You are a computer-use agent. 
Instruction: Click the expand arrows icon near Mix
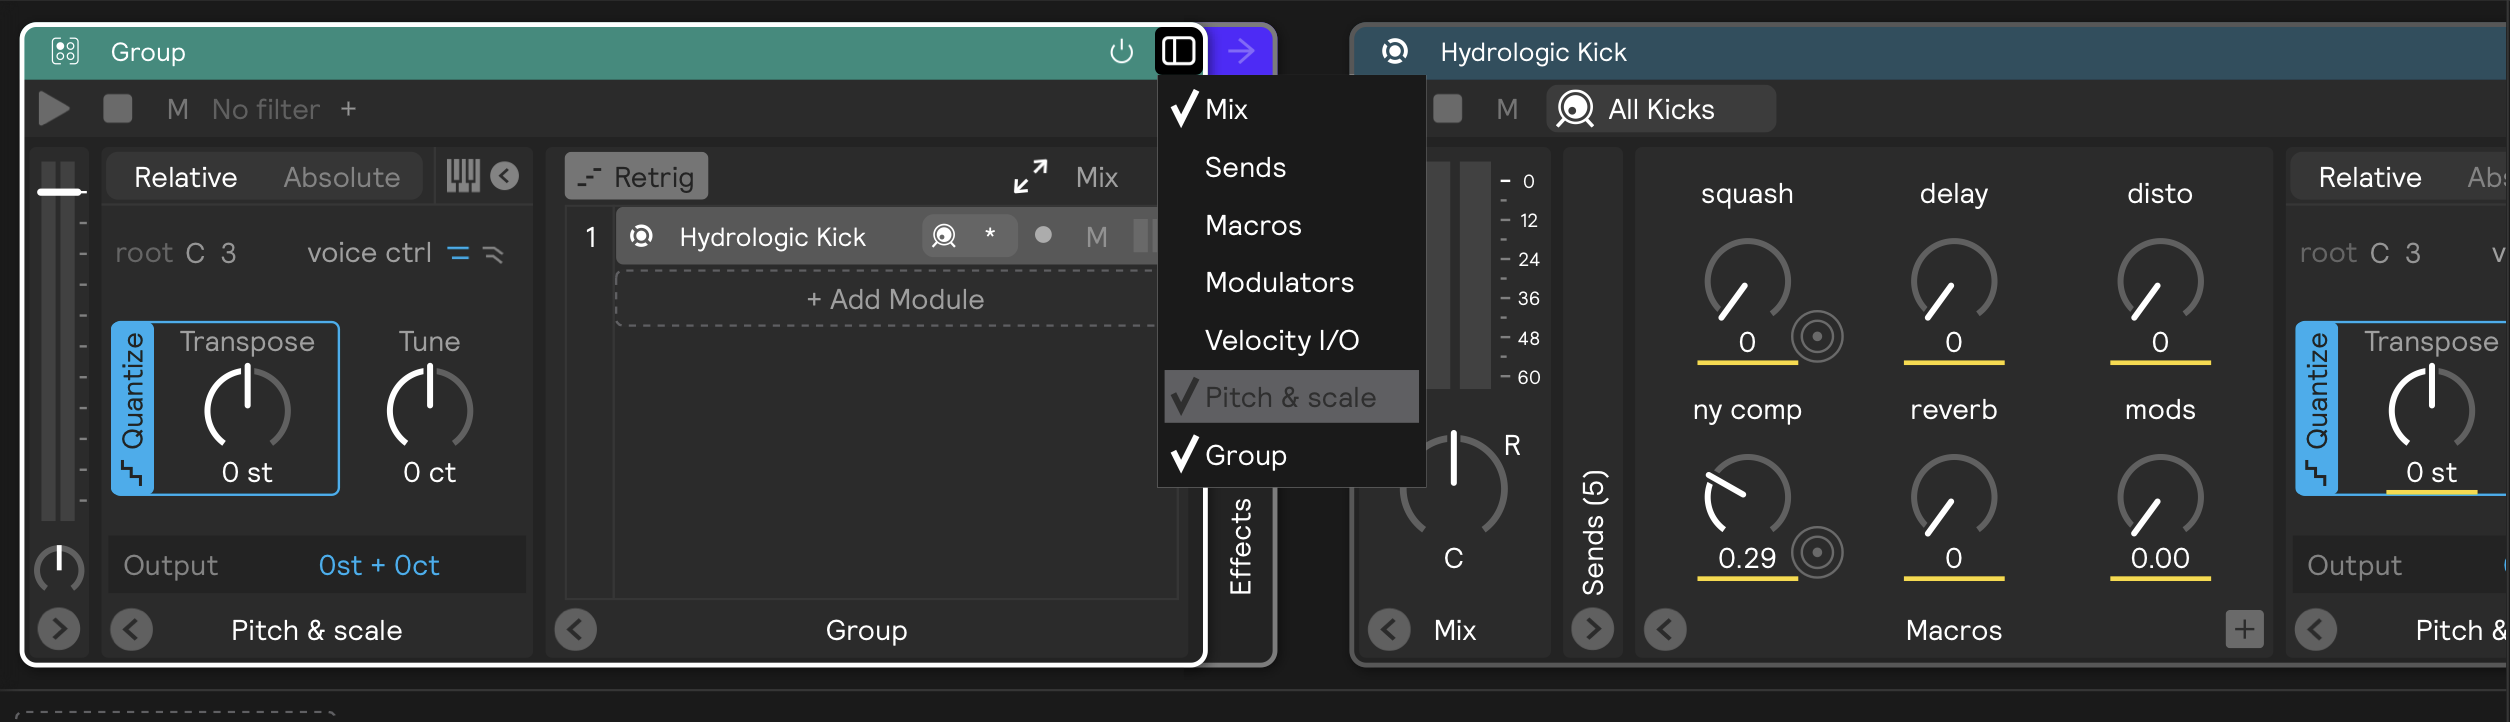tap(1031, 177)
